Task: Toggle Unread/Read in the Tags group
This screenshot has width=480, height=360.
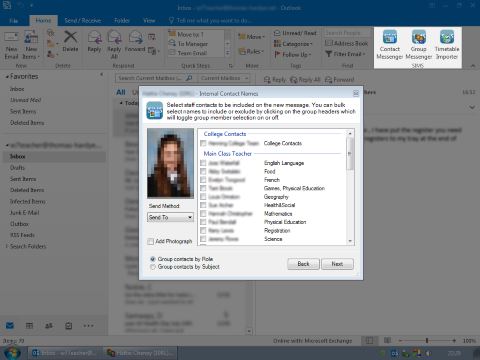Action: click(x=295, y=33)
